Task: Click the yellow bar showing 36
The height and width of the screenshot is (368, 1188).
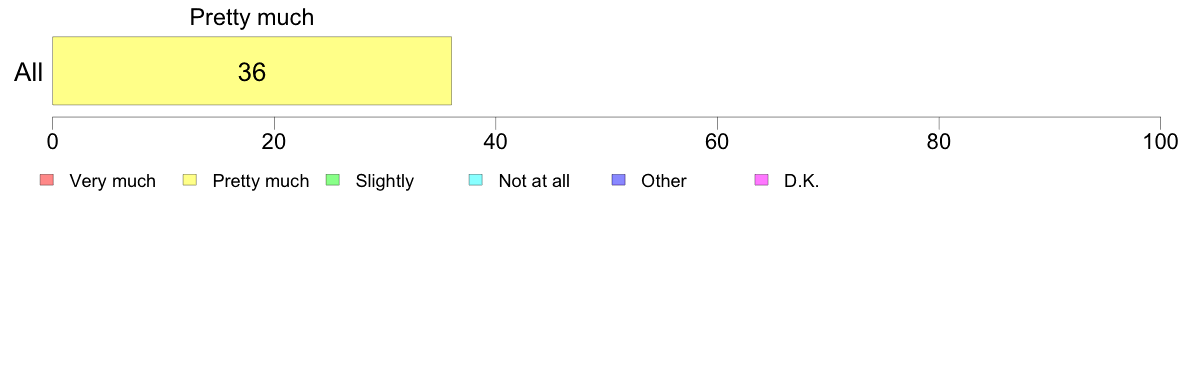Action: click(x=252, y=70)
